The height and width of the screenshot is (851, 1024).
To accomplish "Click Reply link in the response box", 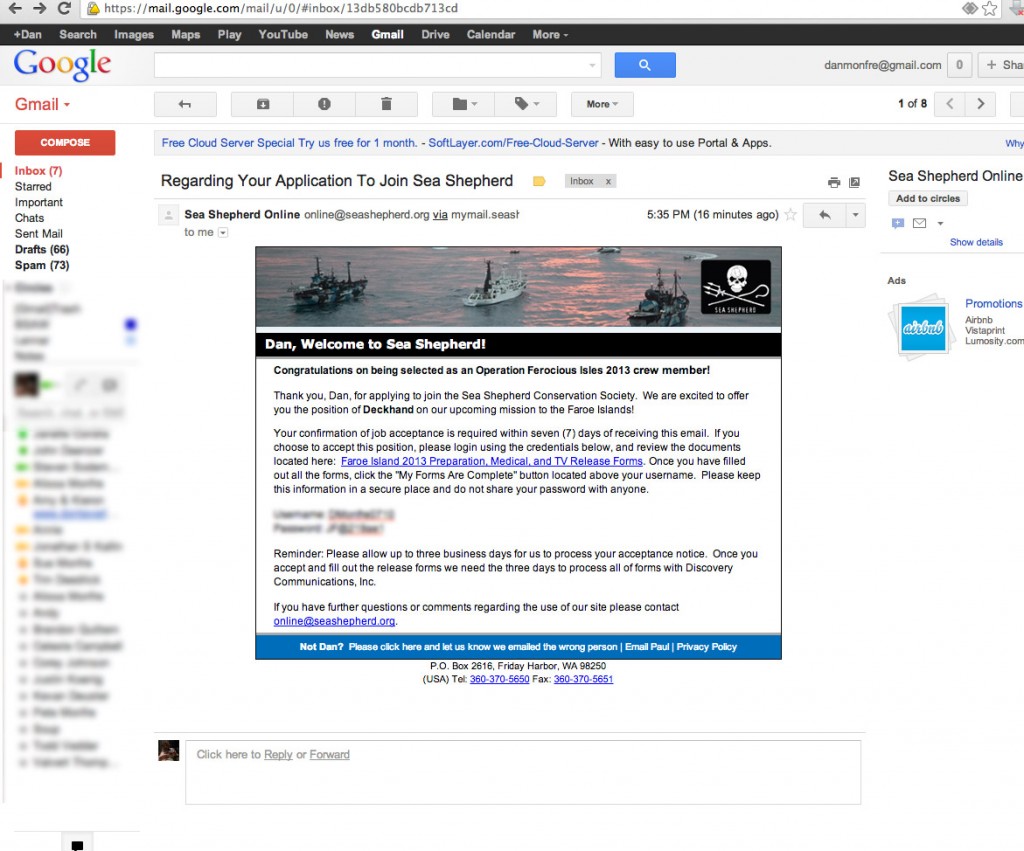I will tap(278, 754).
